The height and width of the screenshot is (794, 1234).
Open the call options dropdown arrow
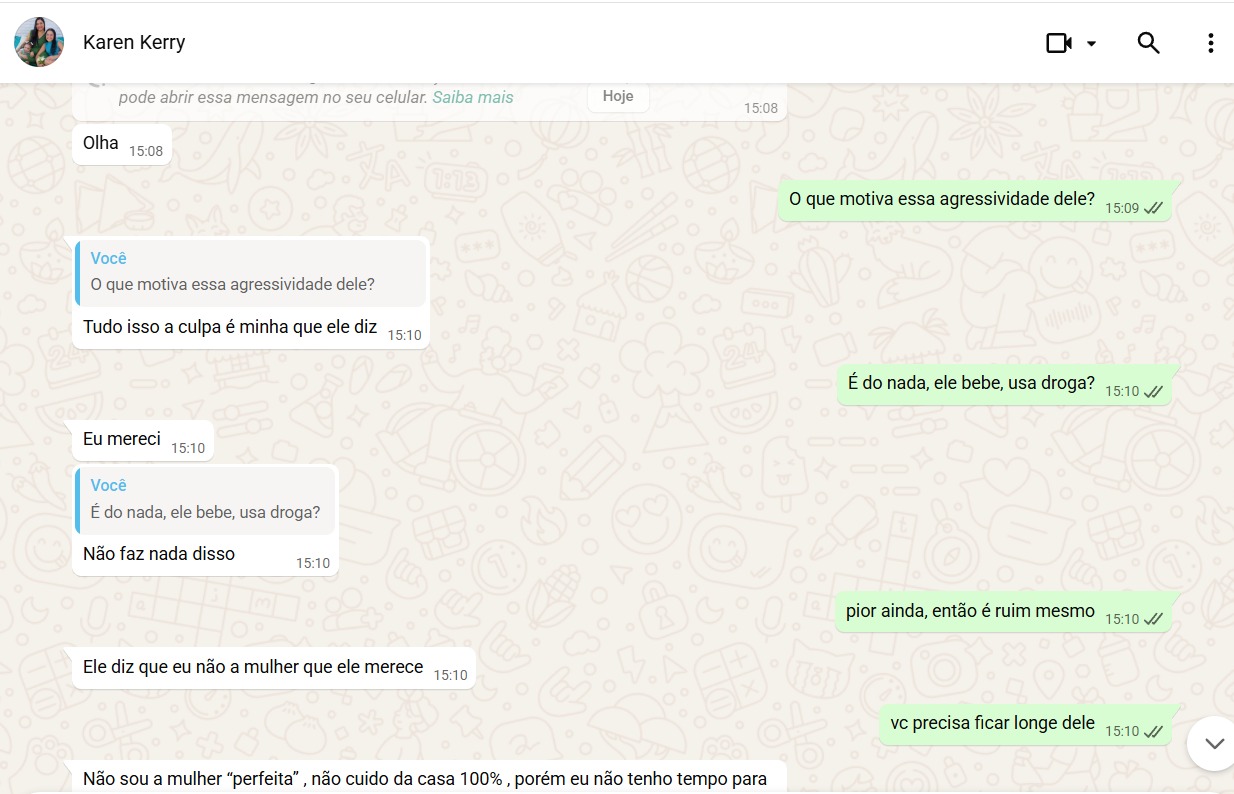click(1091, 44)
